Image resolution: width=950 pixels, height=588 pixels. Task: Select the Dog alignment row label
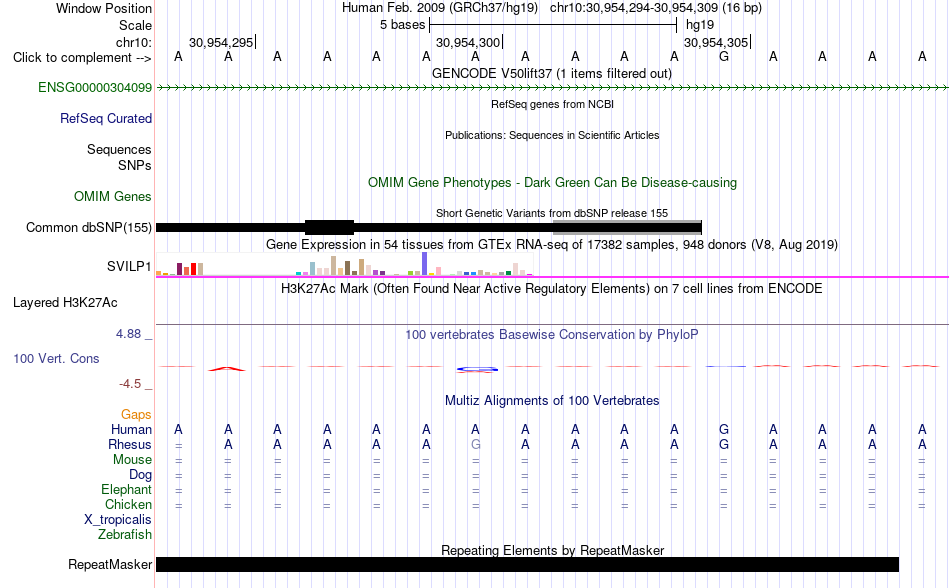point(141,475)
